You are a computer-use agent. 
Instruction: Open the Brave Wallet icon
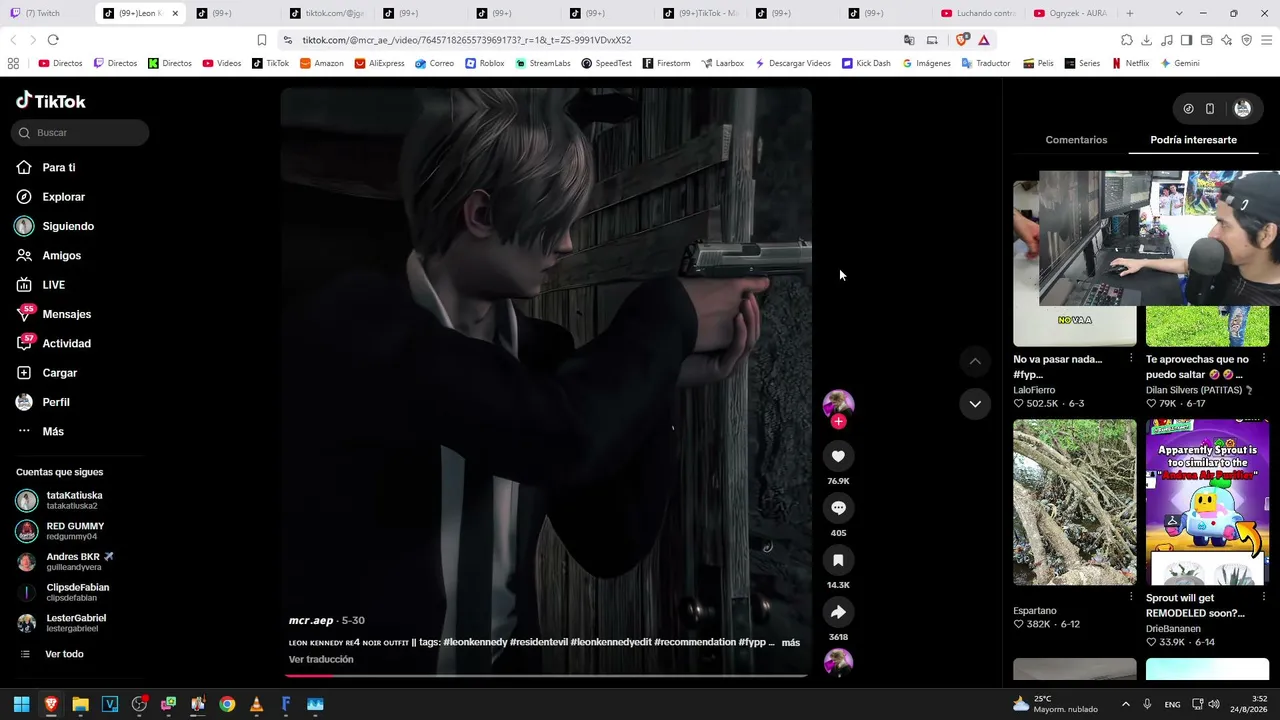pos(1207,40)
